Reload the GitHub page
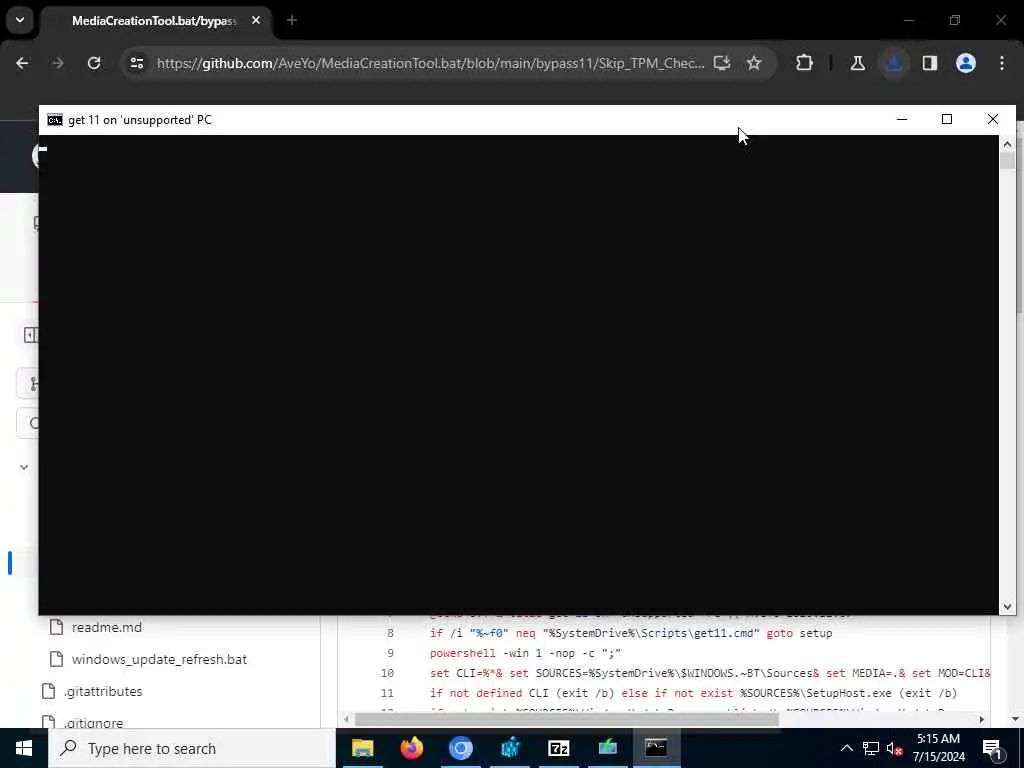Image resolution: width=1024 pixels, height=768 pixels. (x=94, y=63)
